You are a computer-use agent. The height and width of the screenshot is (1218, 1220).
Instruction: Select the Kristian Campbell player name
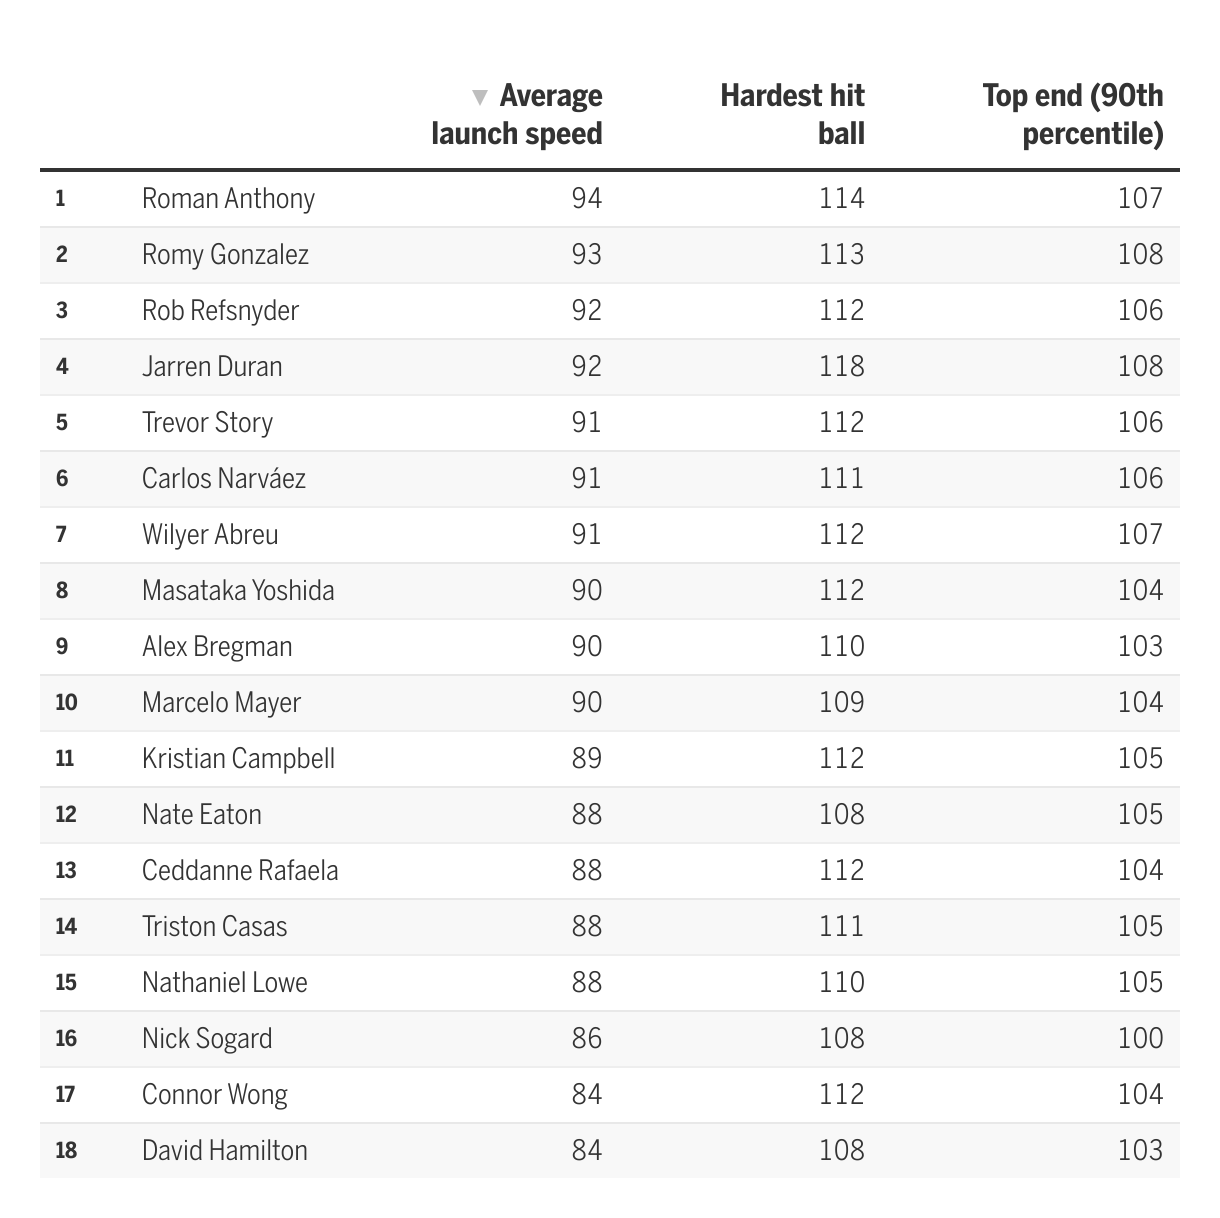click(x=238, y=758)
